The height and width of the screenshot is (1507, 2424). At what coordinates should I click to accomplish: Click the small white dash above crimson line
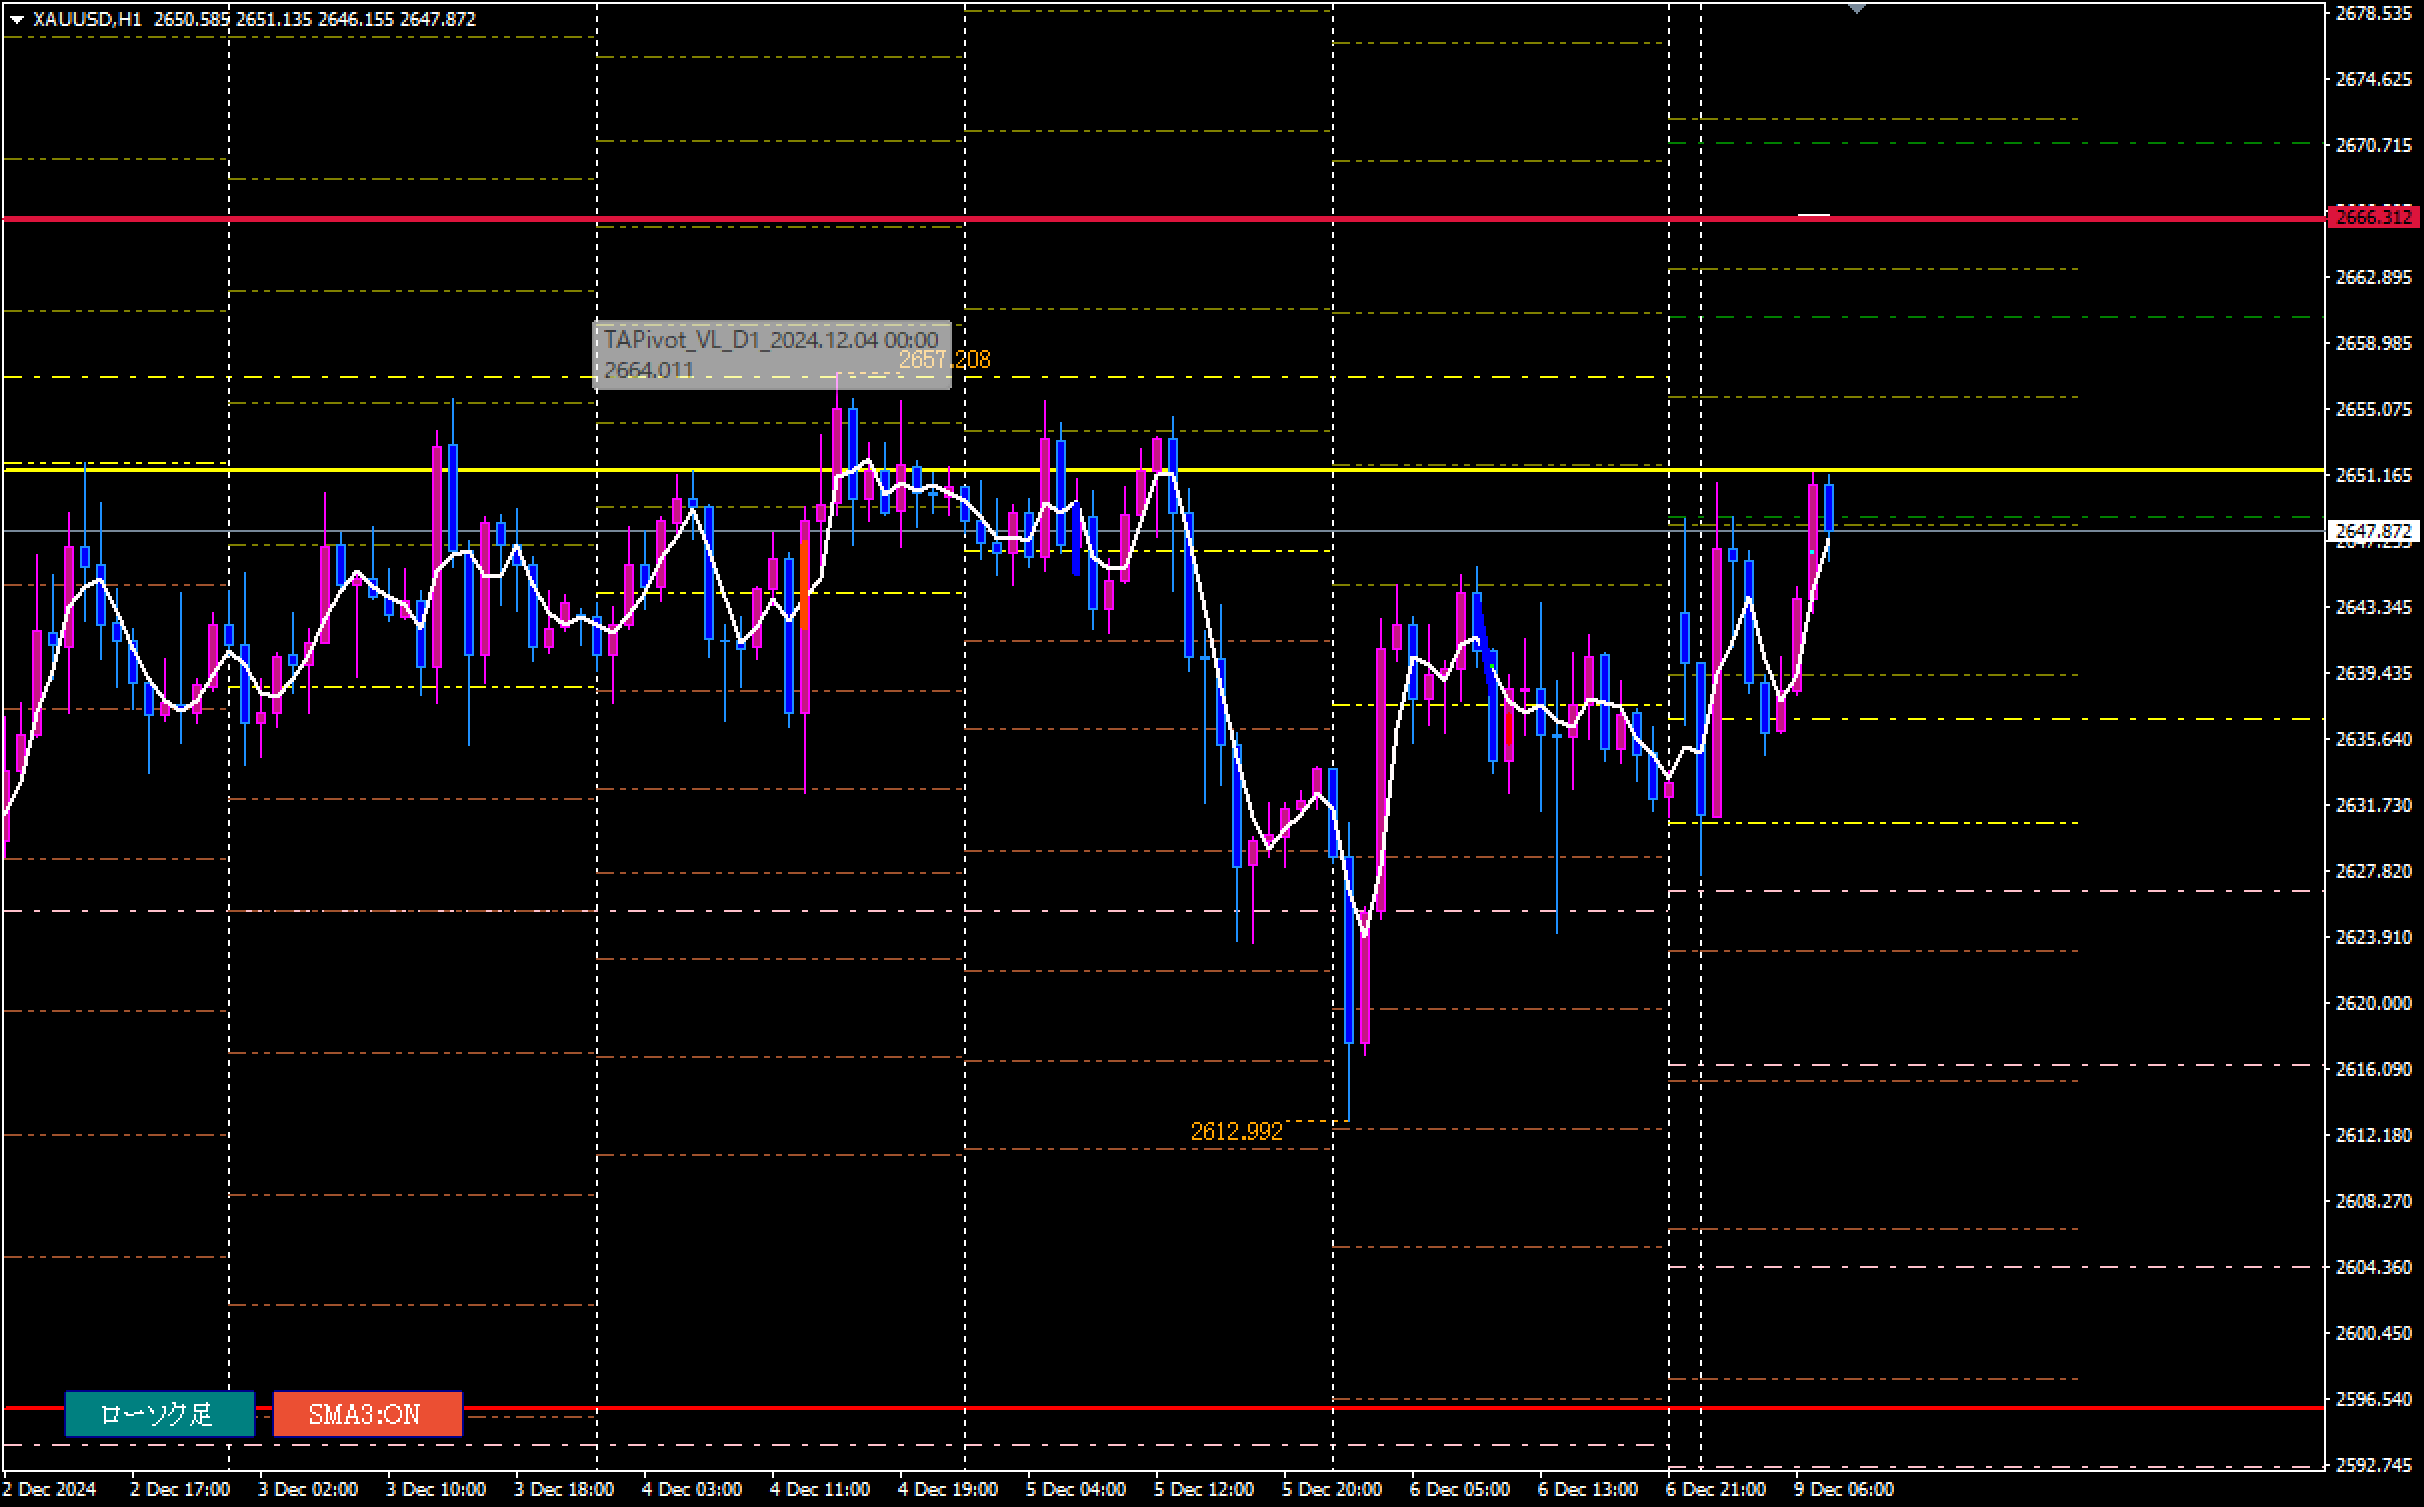tap(1813, 214)
